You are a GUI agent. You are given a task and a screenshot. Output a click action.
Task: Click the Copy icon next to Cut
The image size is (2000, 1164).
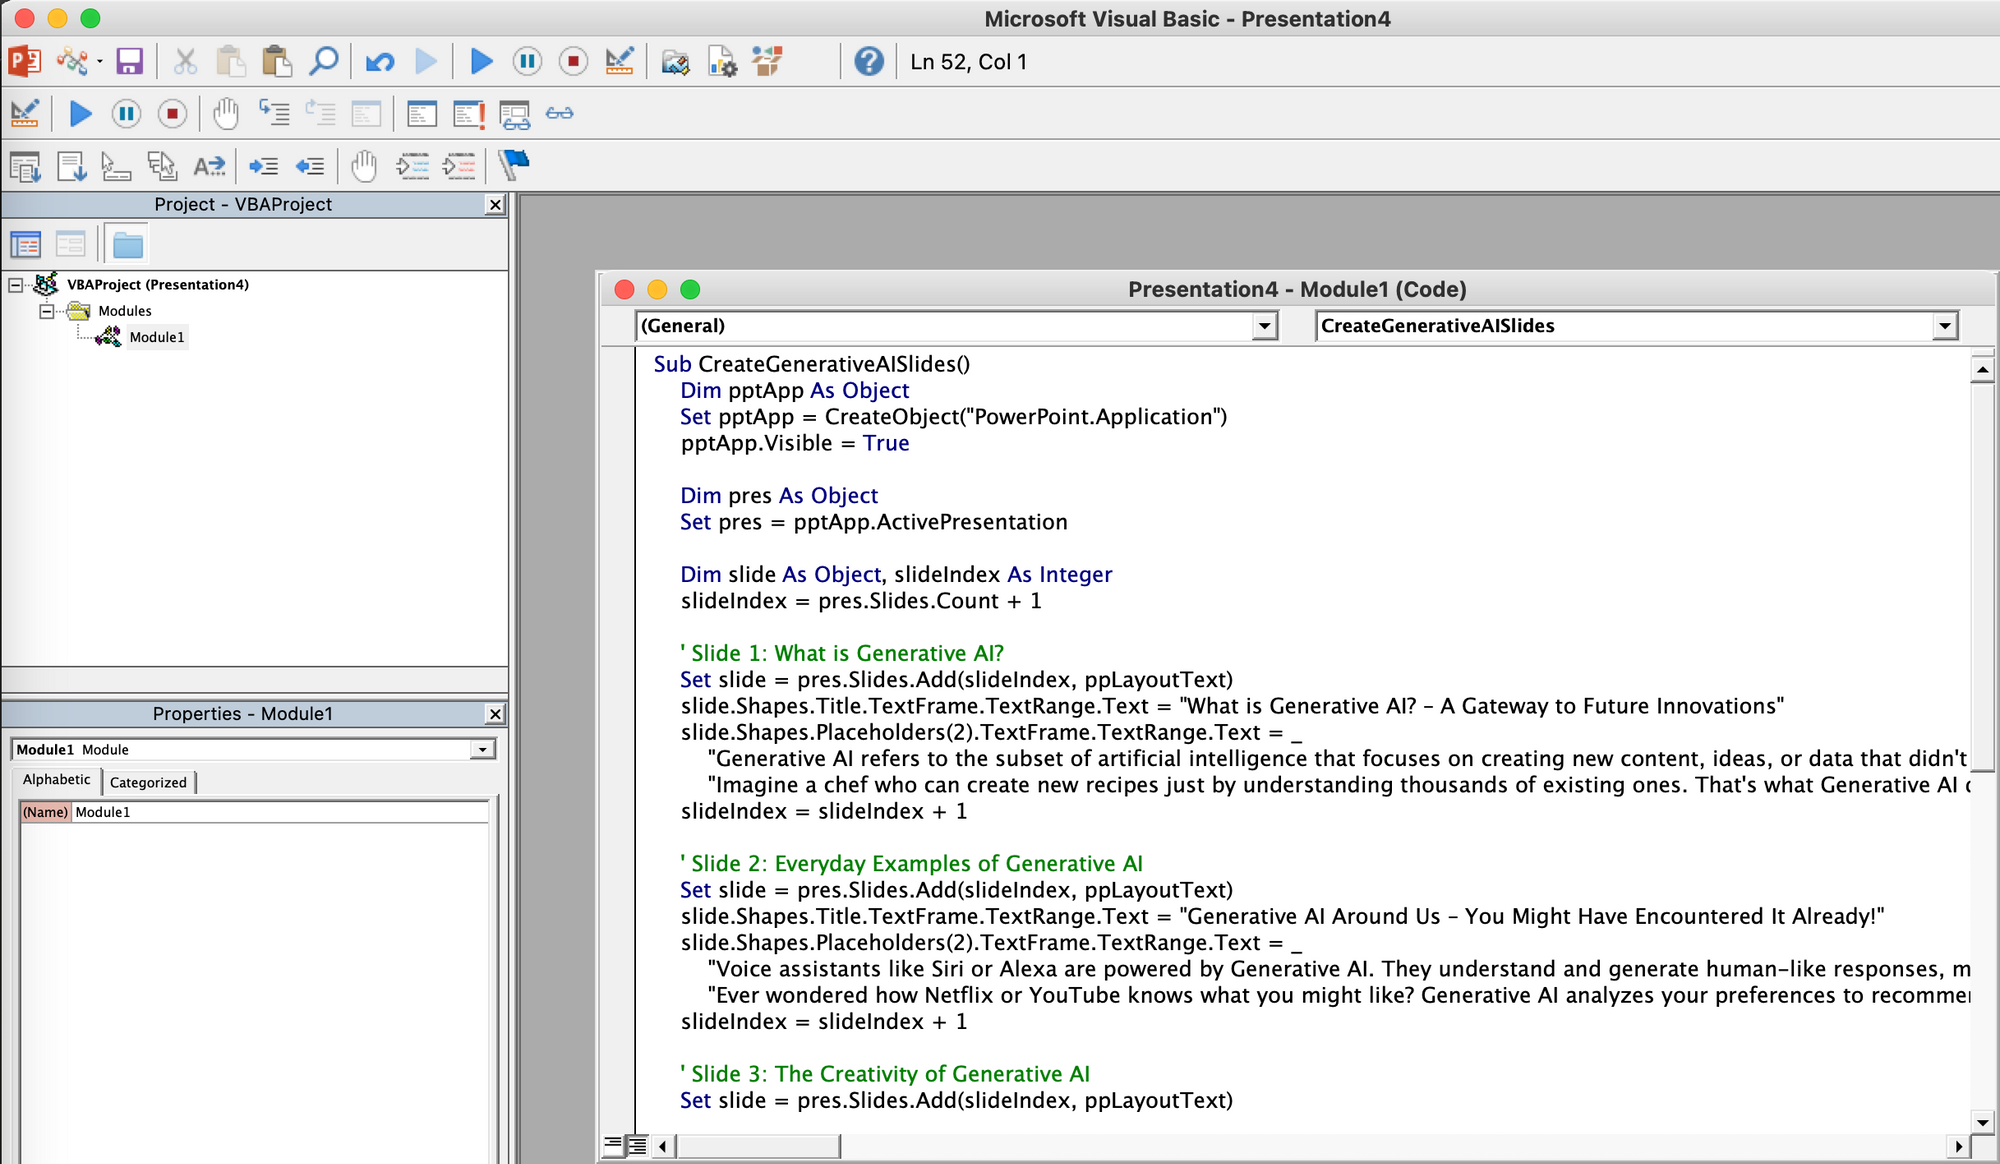231,62
